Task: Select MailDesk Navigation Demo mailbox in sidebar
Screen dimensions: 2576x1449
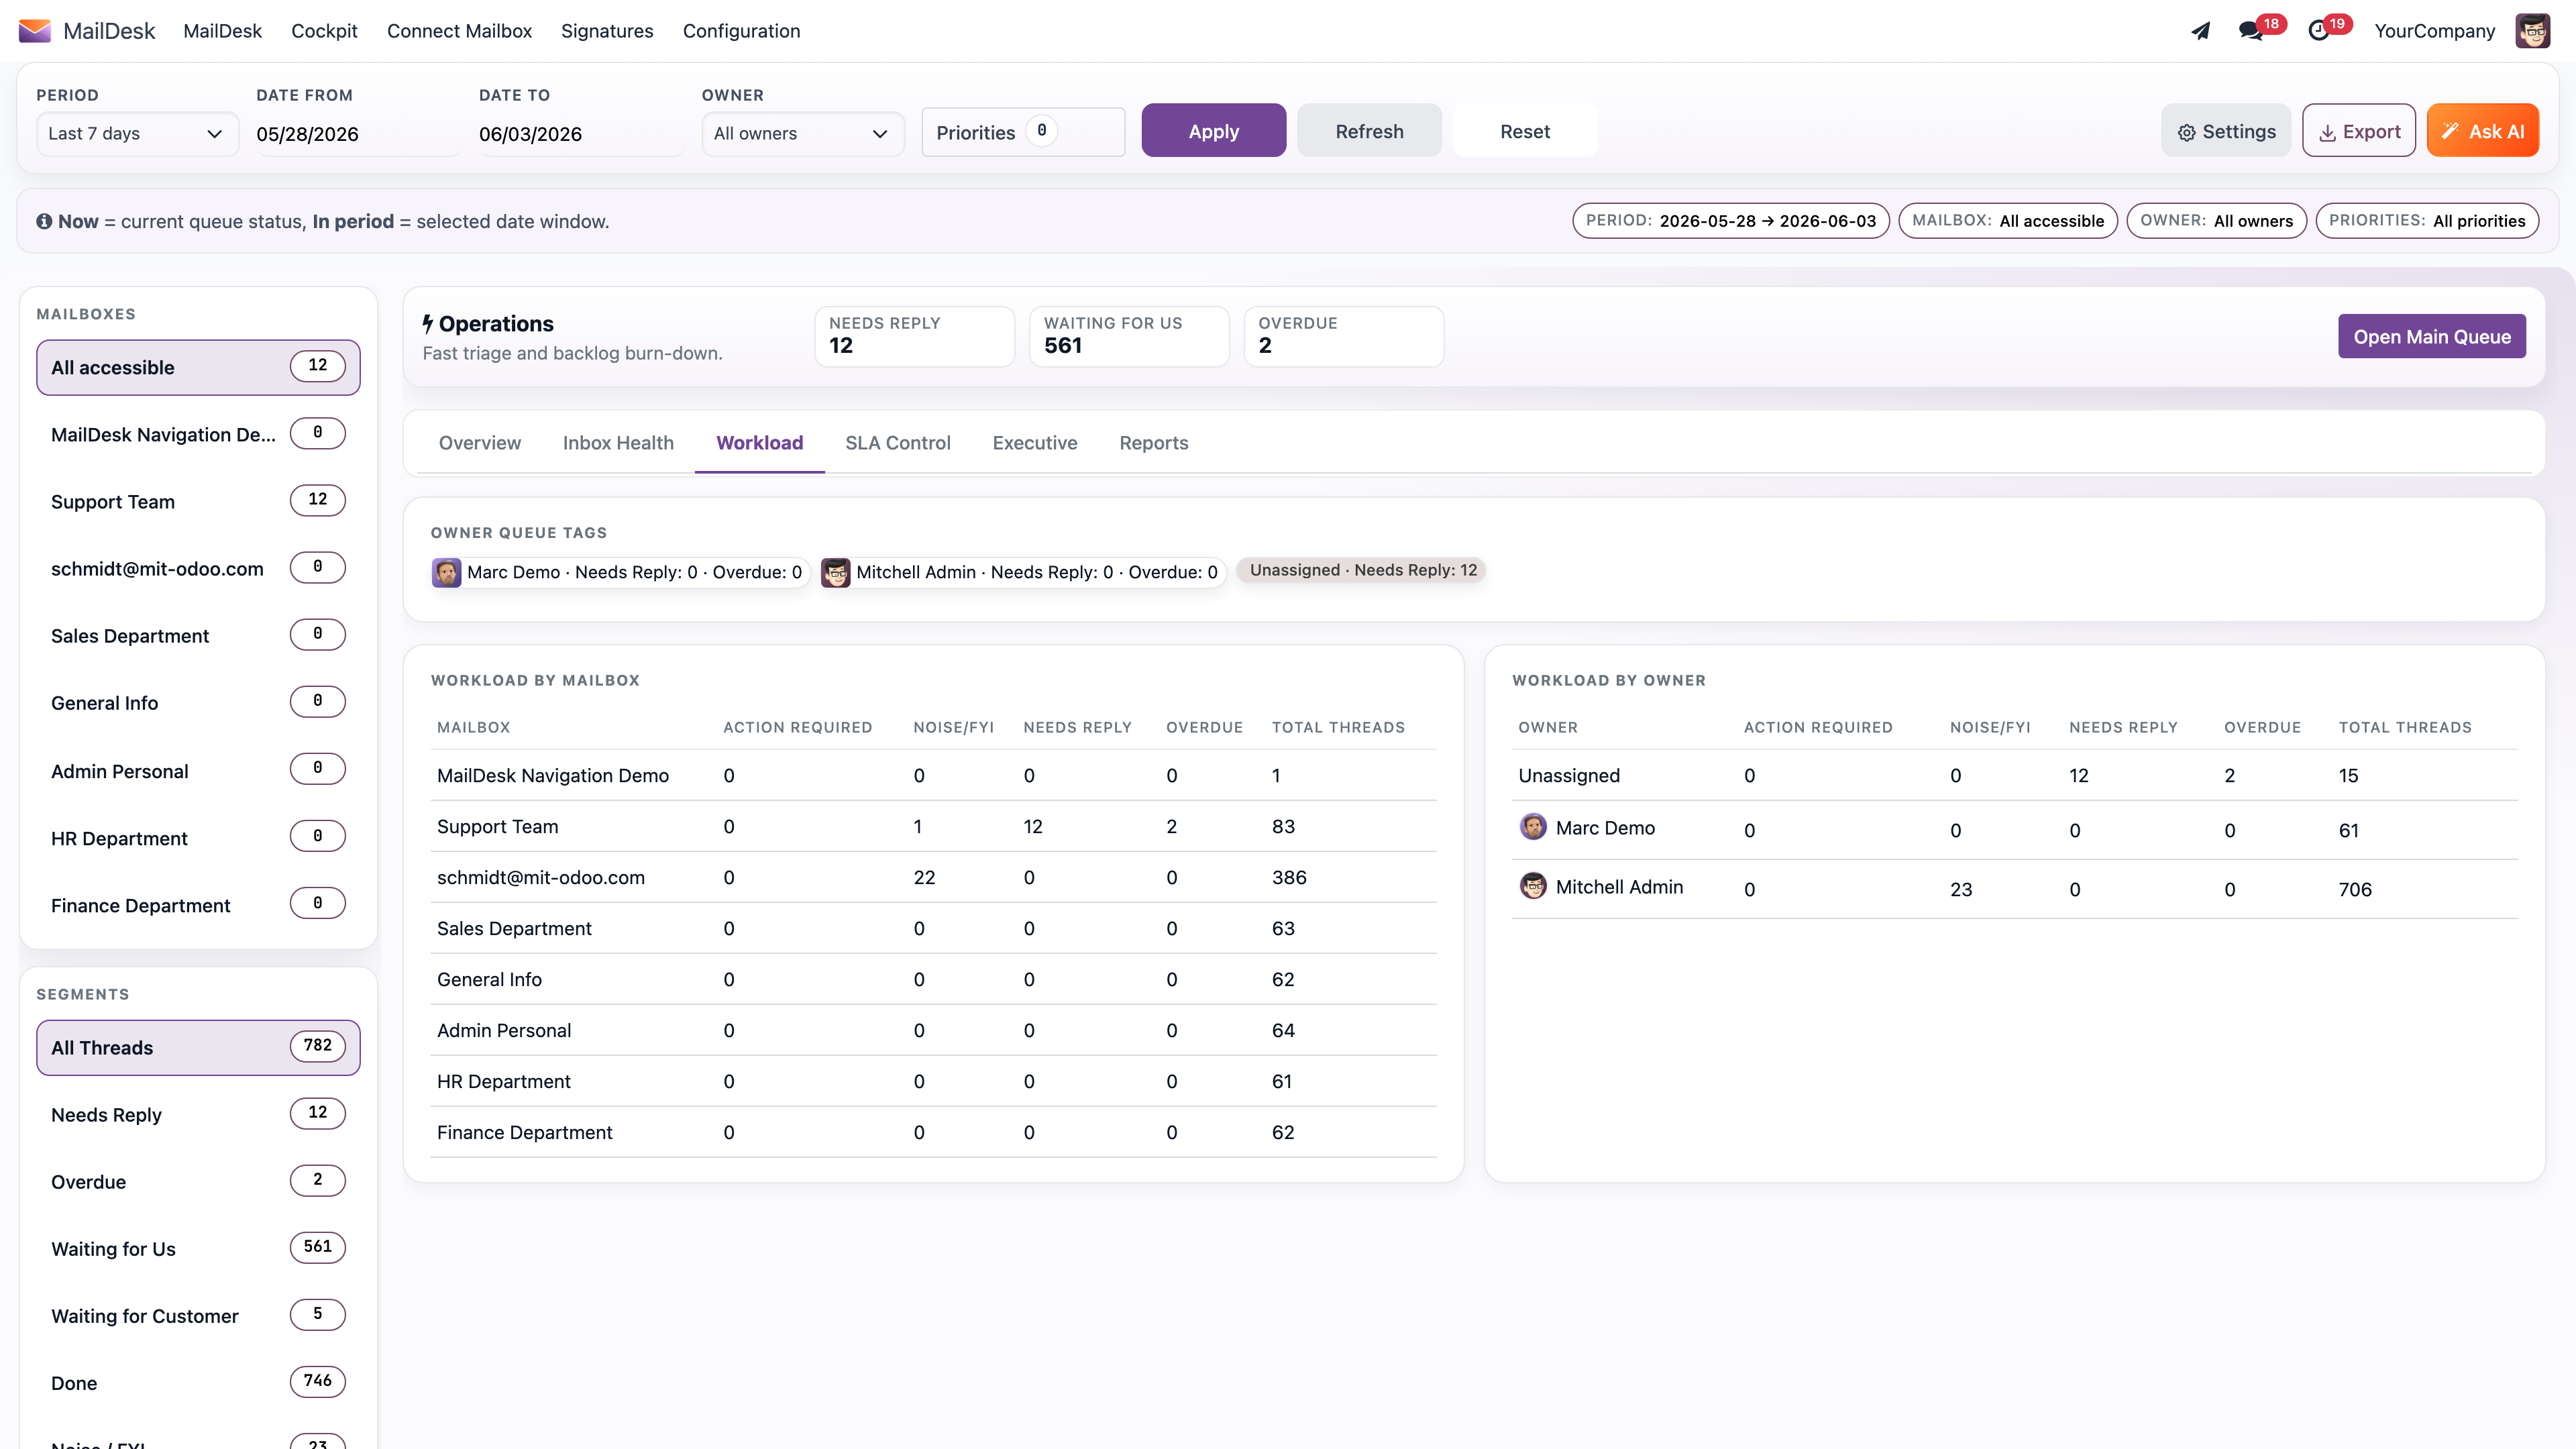Action: coord(198,434)
